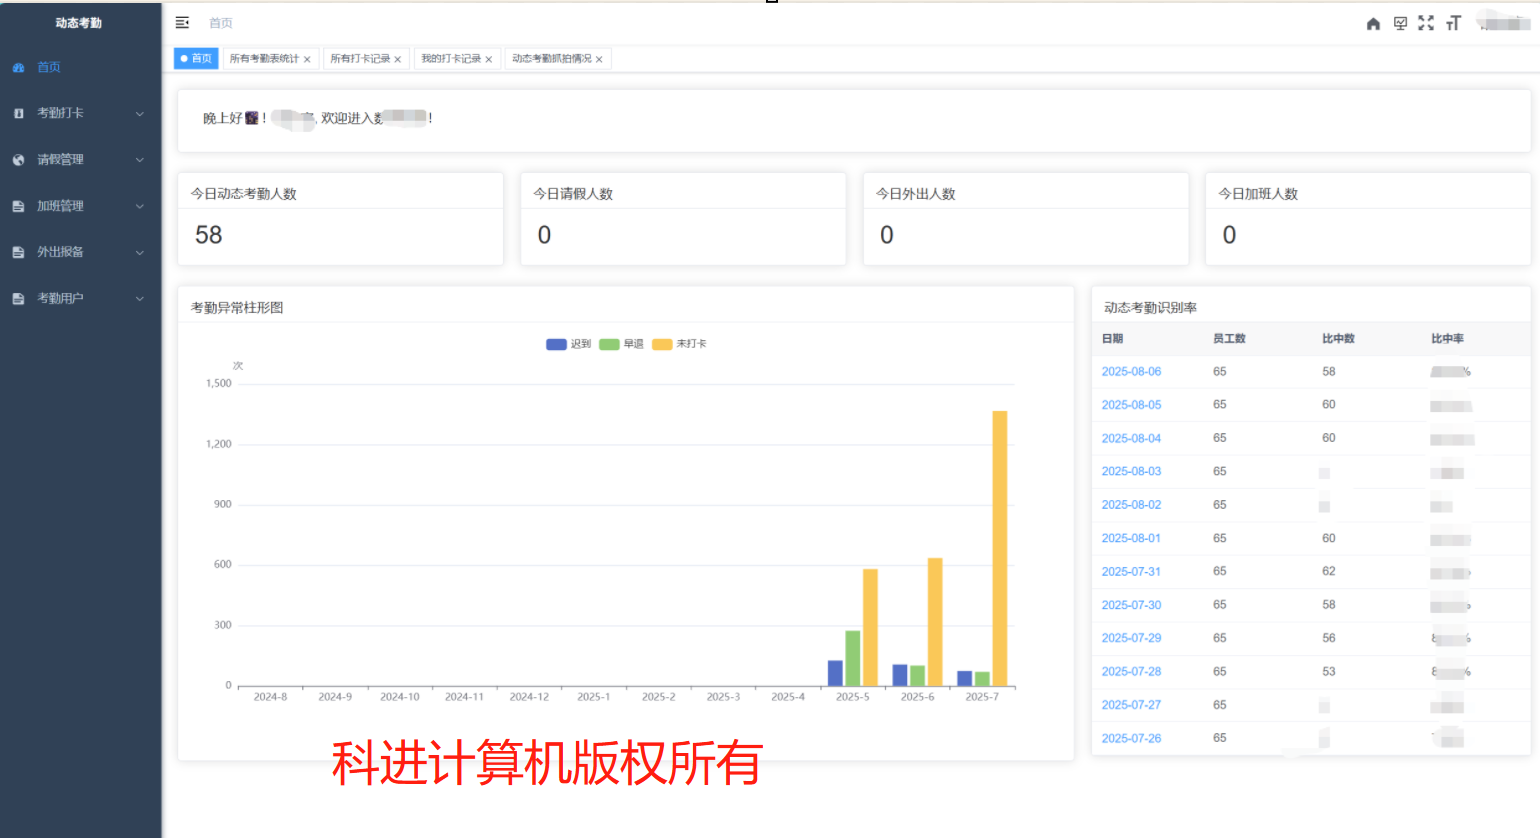1540x838 pixels.
Task: Open date link 2025-07-30
Action: coord(1131,605)
